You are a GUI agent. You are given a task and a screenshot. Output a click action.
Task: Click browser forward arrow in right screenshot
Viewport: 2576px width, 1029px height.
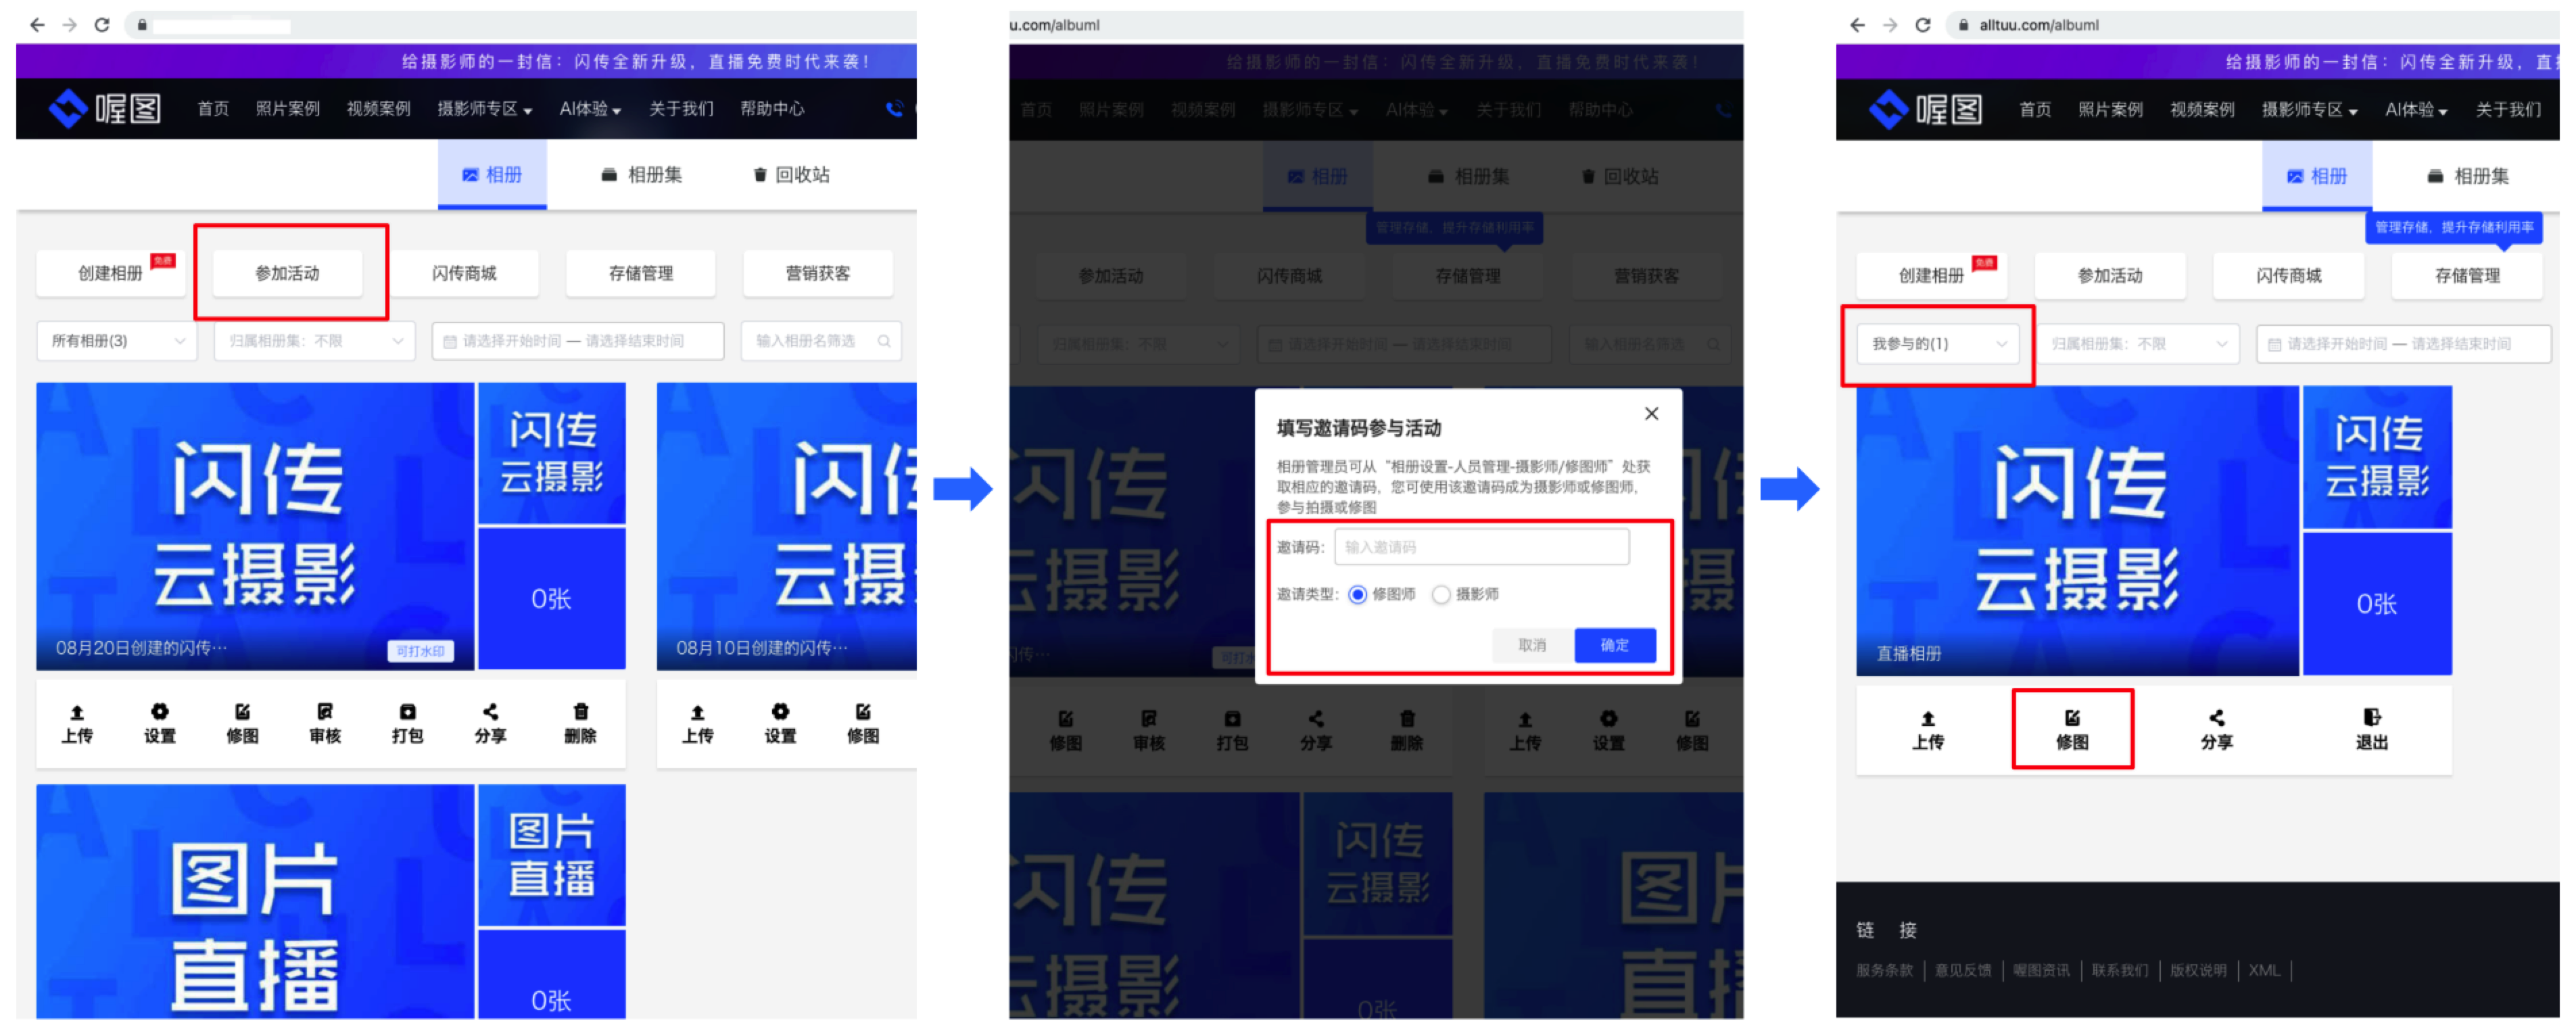1890,25
